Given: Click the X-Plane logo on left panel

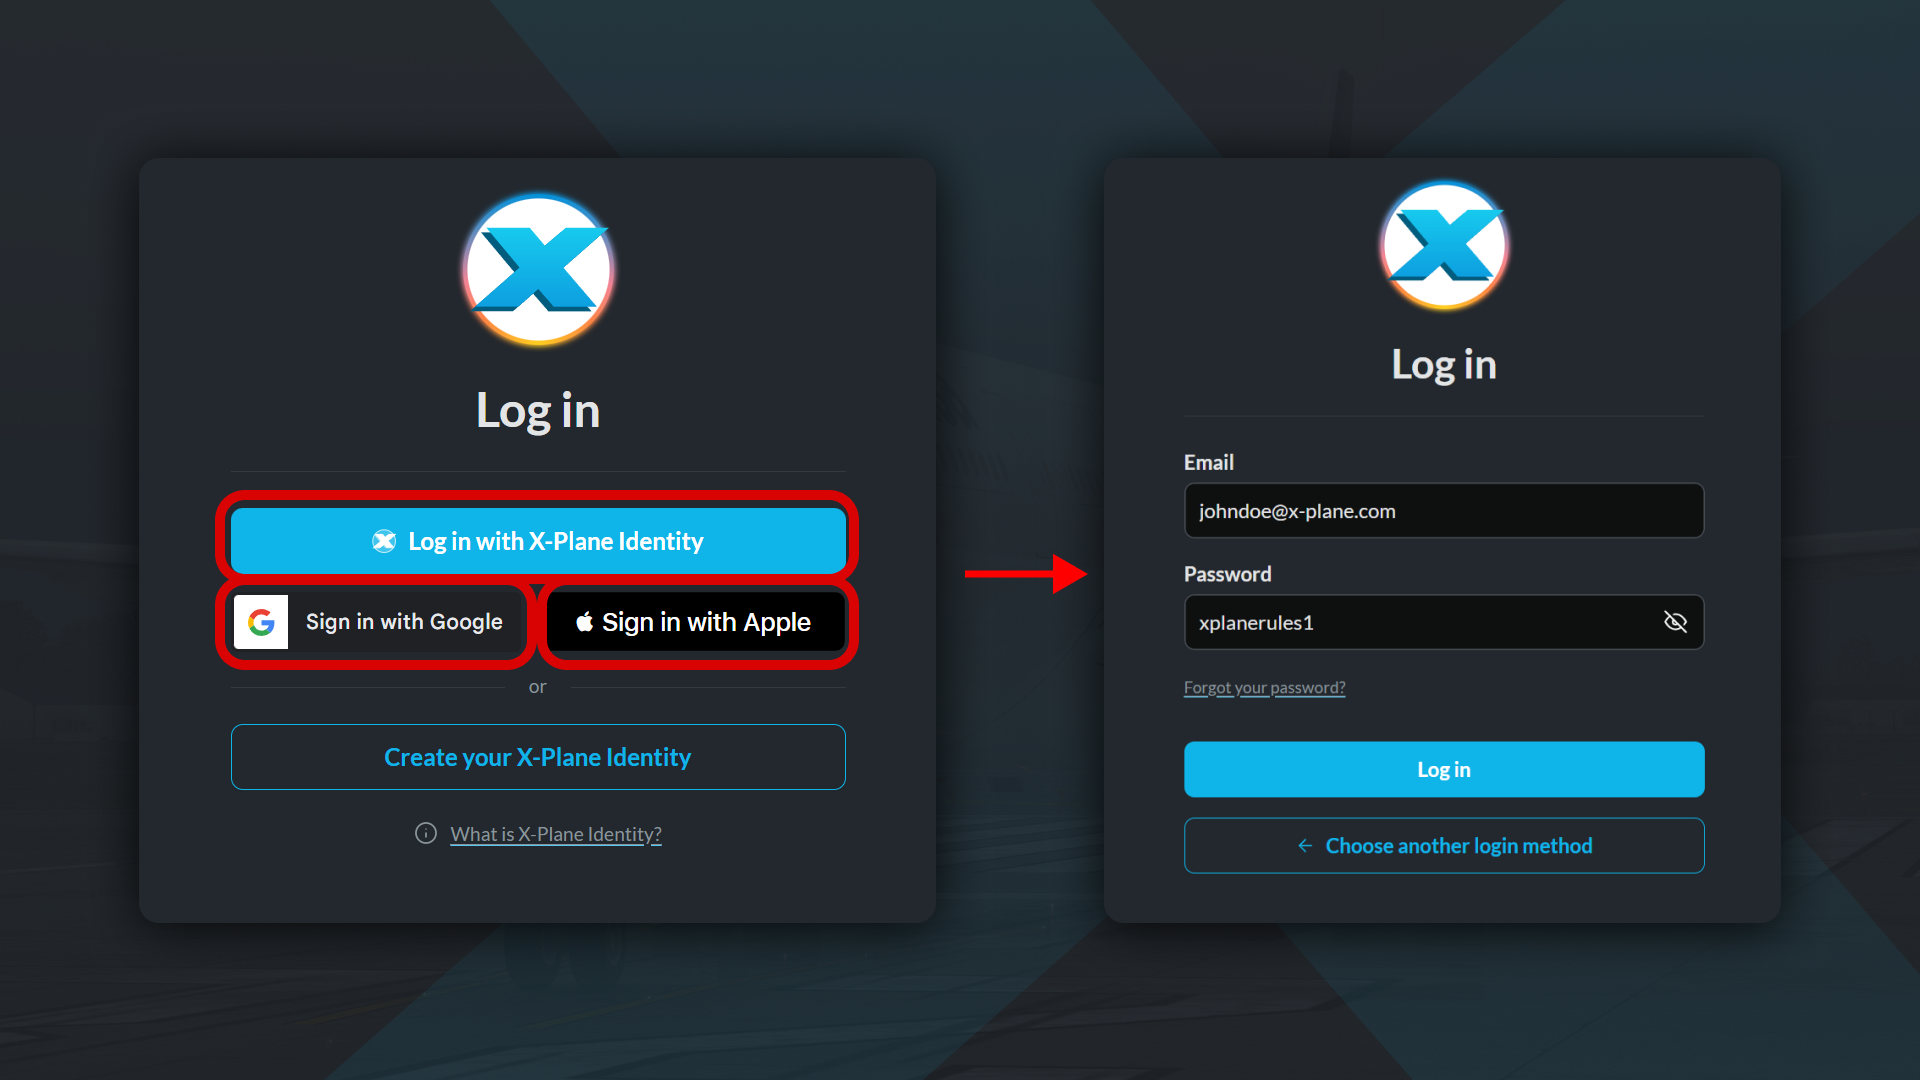Looking at the screenshot, I should (538, 270).
